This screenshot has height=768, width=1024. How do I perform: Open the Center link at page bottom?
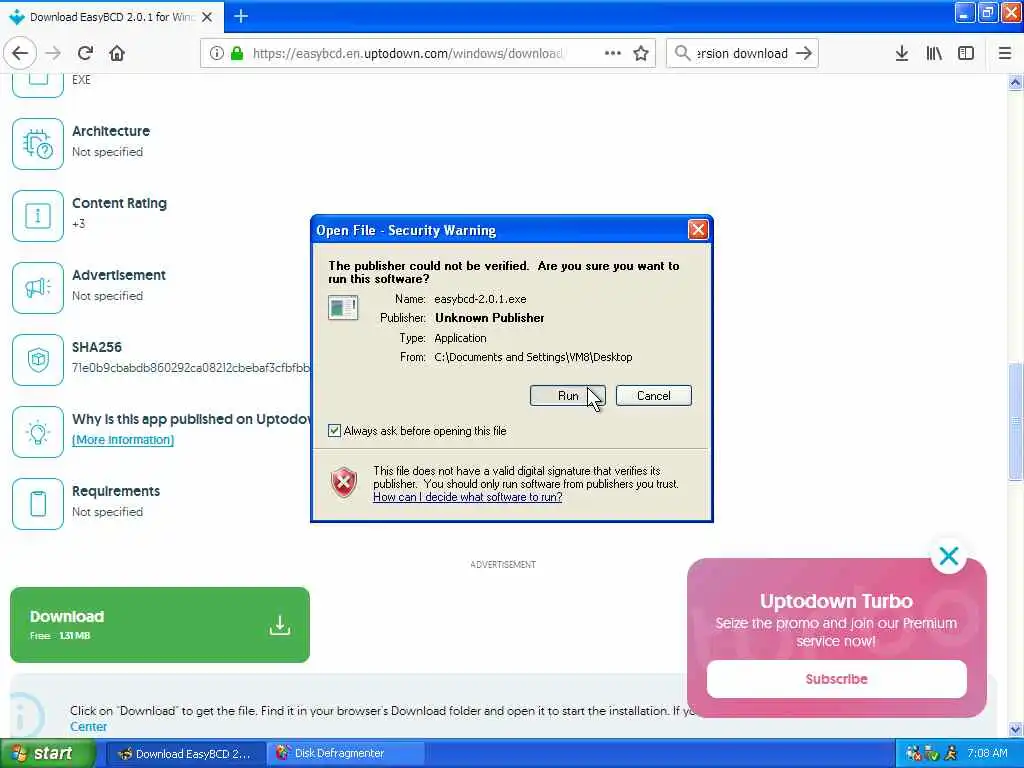pos(88,726)
